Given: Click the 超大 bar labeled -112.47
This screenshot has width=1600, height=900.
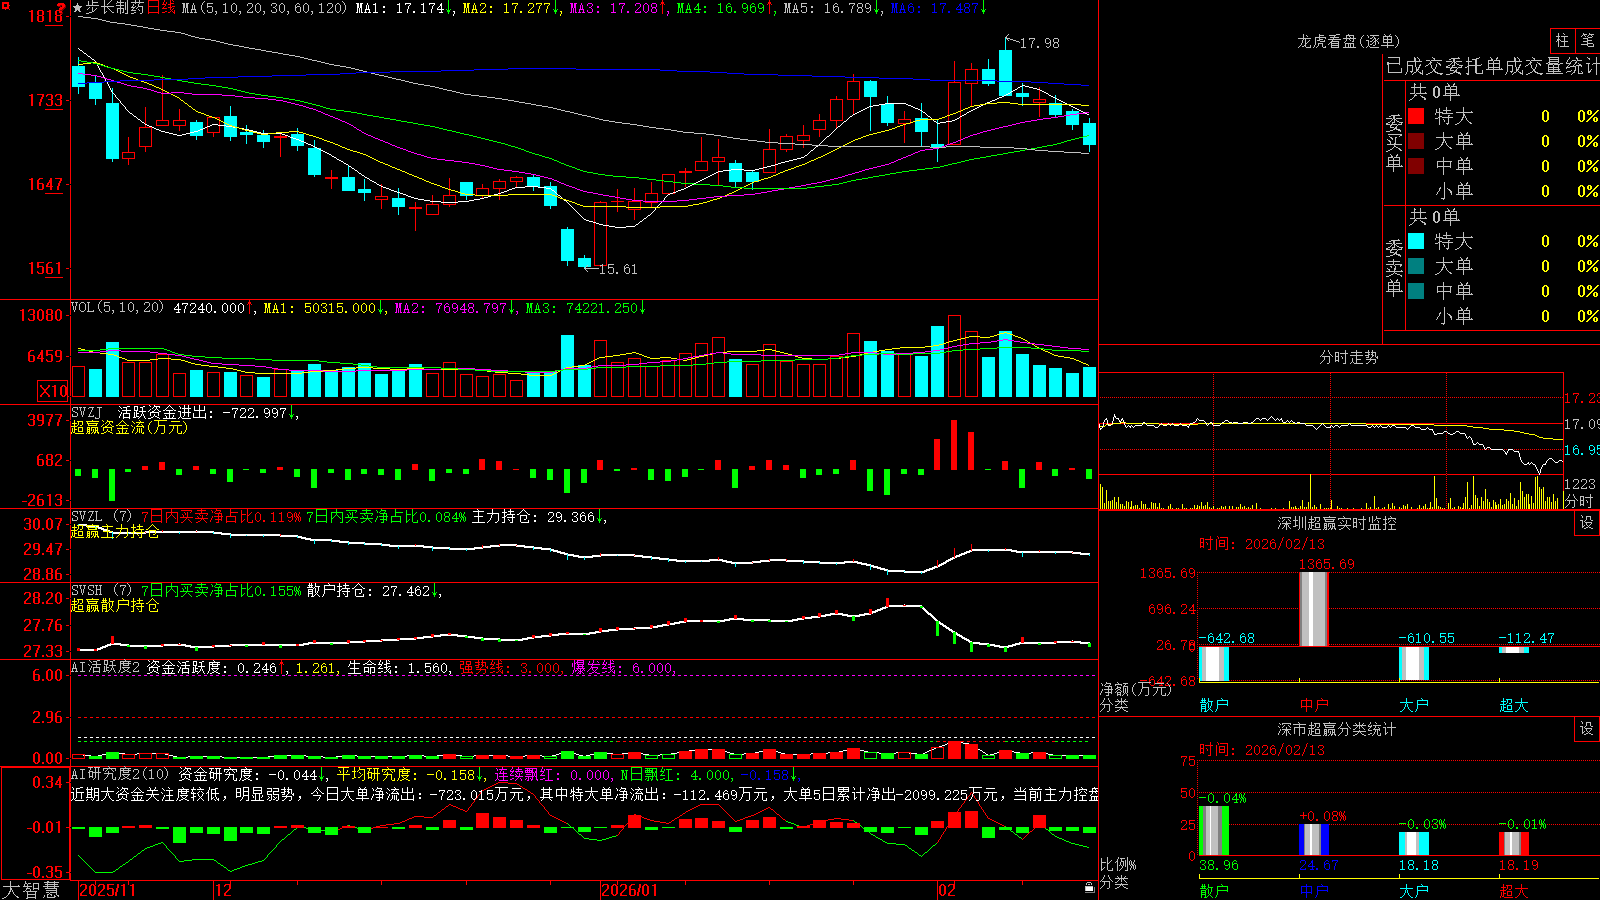Looking at the screenshot, I should 1514,650.
